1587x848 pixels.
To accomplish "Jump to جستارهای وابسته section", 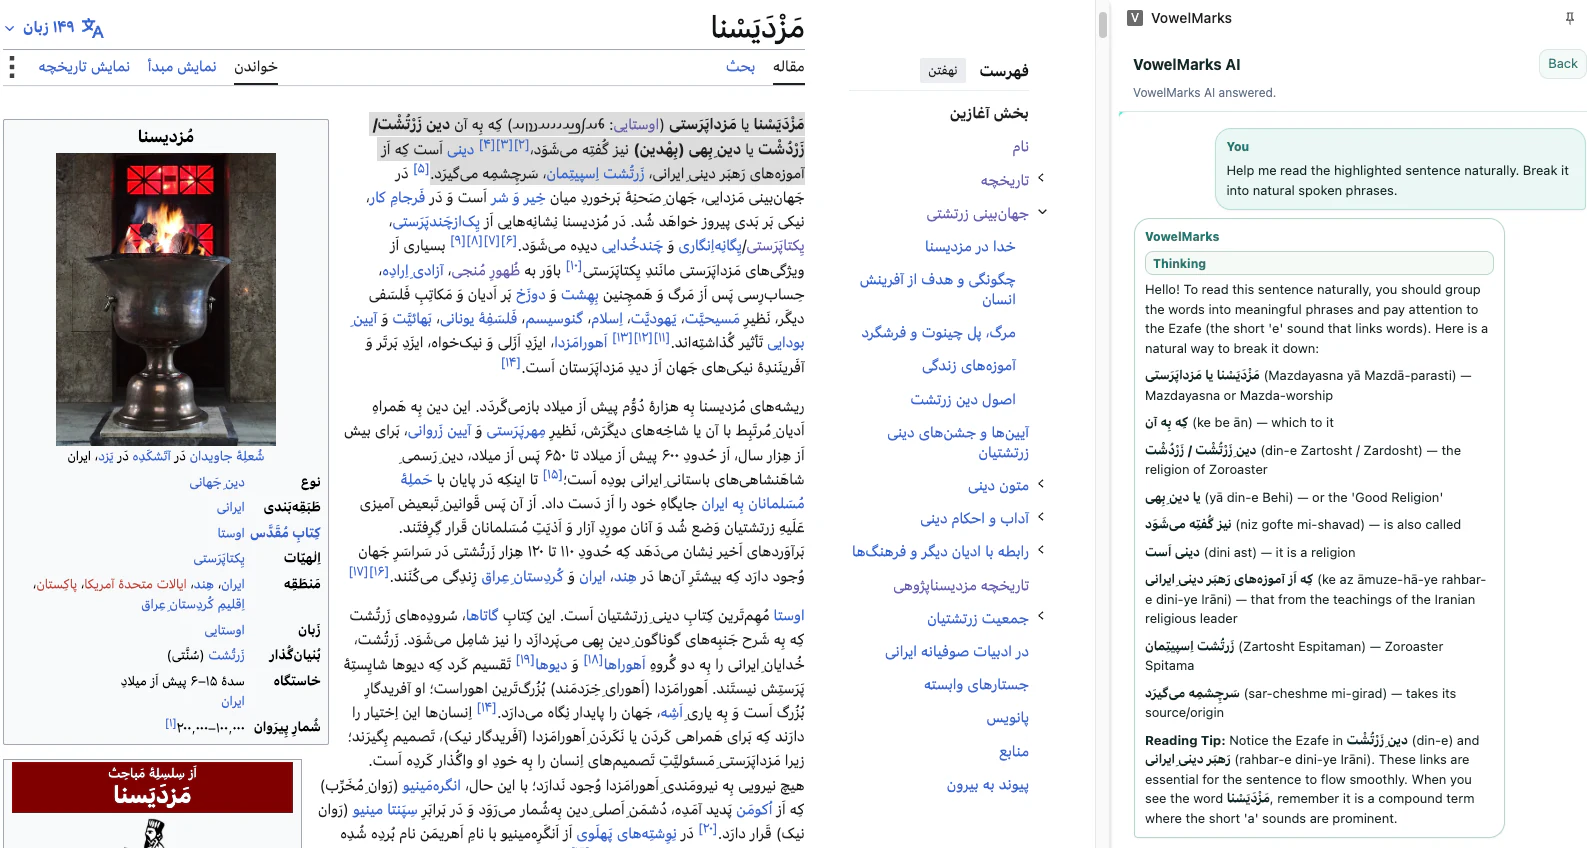I will point(976,684).
